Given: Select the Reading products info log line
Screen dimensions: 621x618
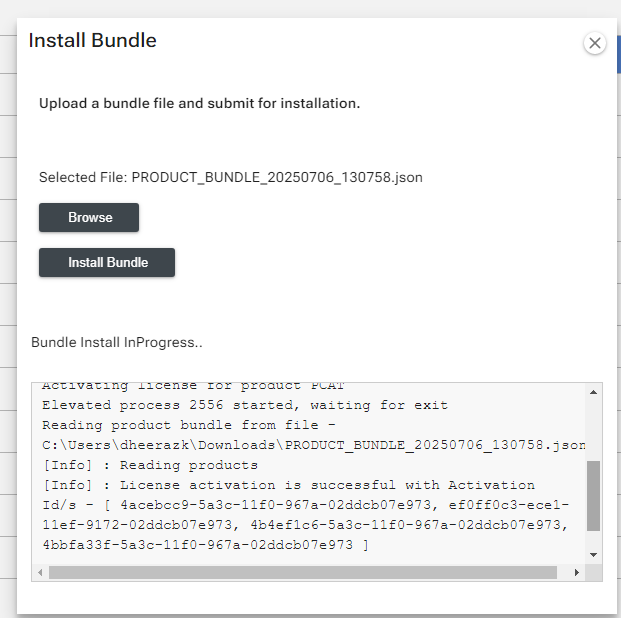Looking at the screenshot, I should click(x=149, y=465).
